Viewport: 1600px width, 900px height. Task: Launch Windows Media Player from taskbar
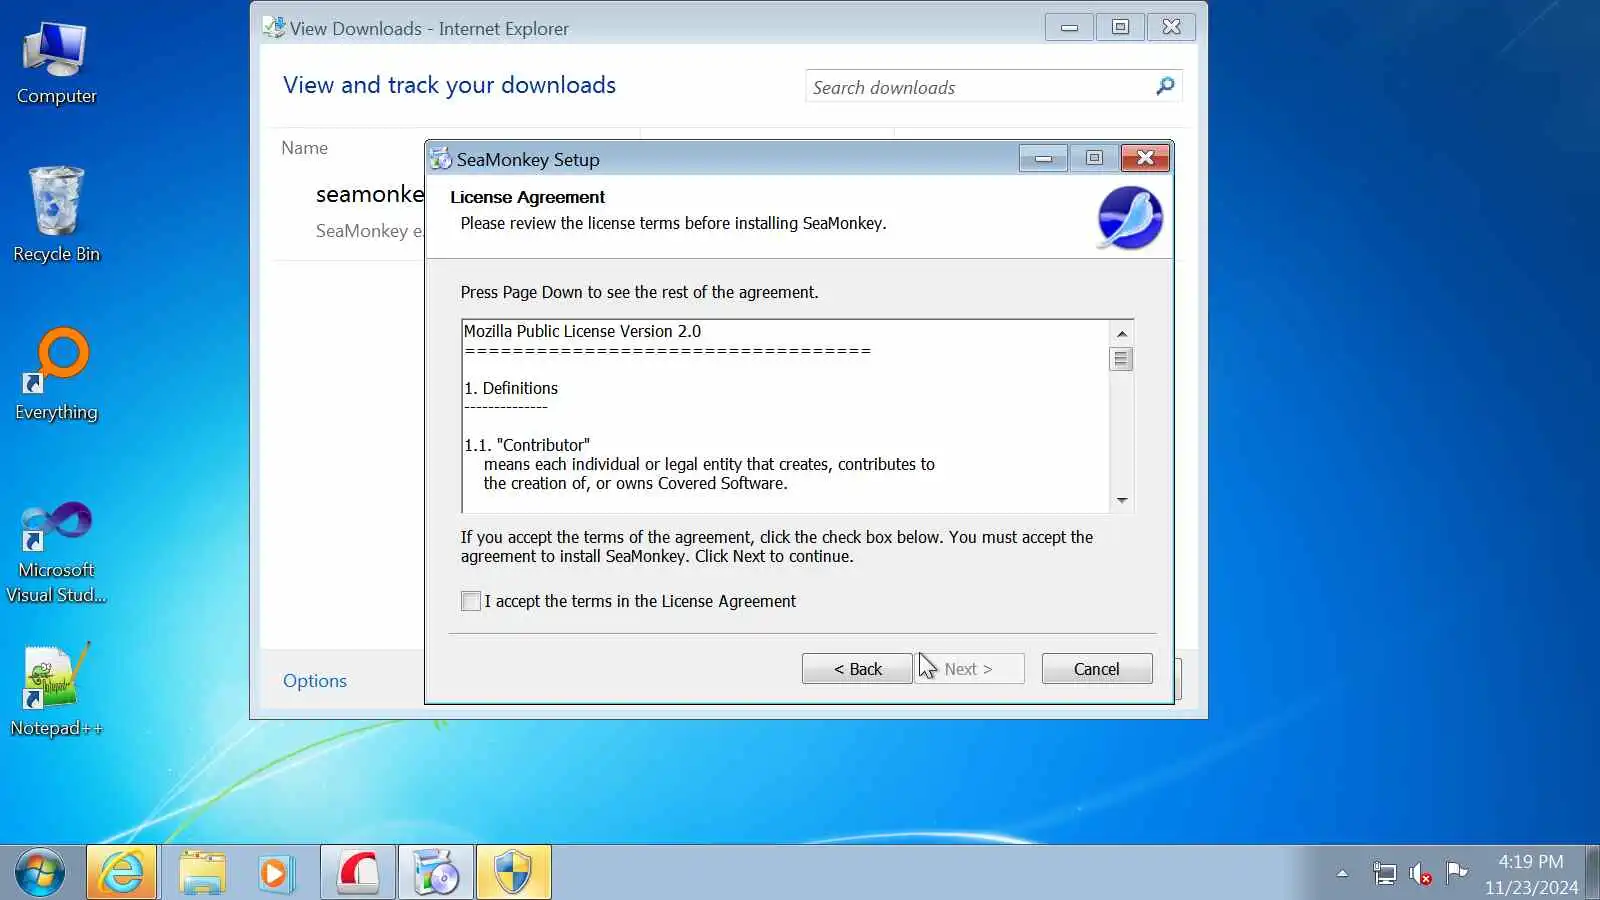[275, 873]
